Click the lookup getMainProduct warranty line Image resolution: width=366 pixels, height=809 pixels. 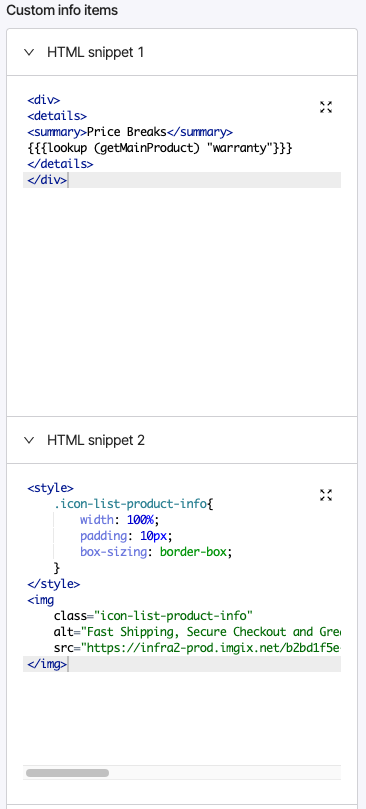(x=160, y=148)
